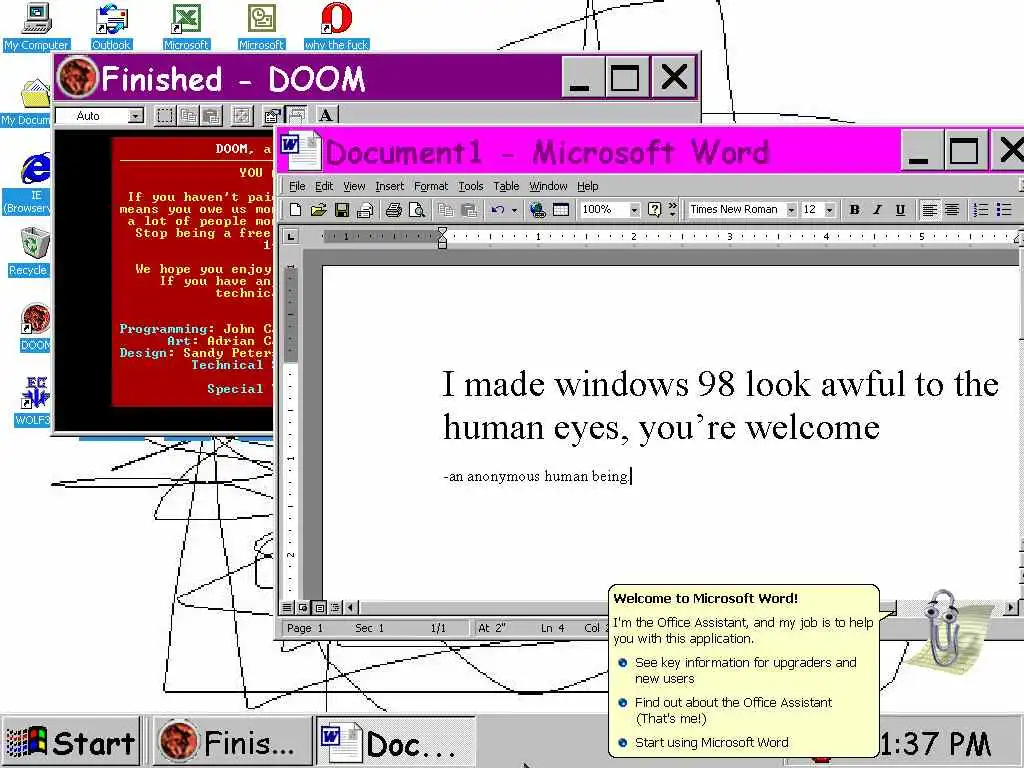Toggle Underline formatting
The width and height of the screenshot is (1024, 768).
click(x=901, y=210)
